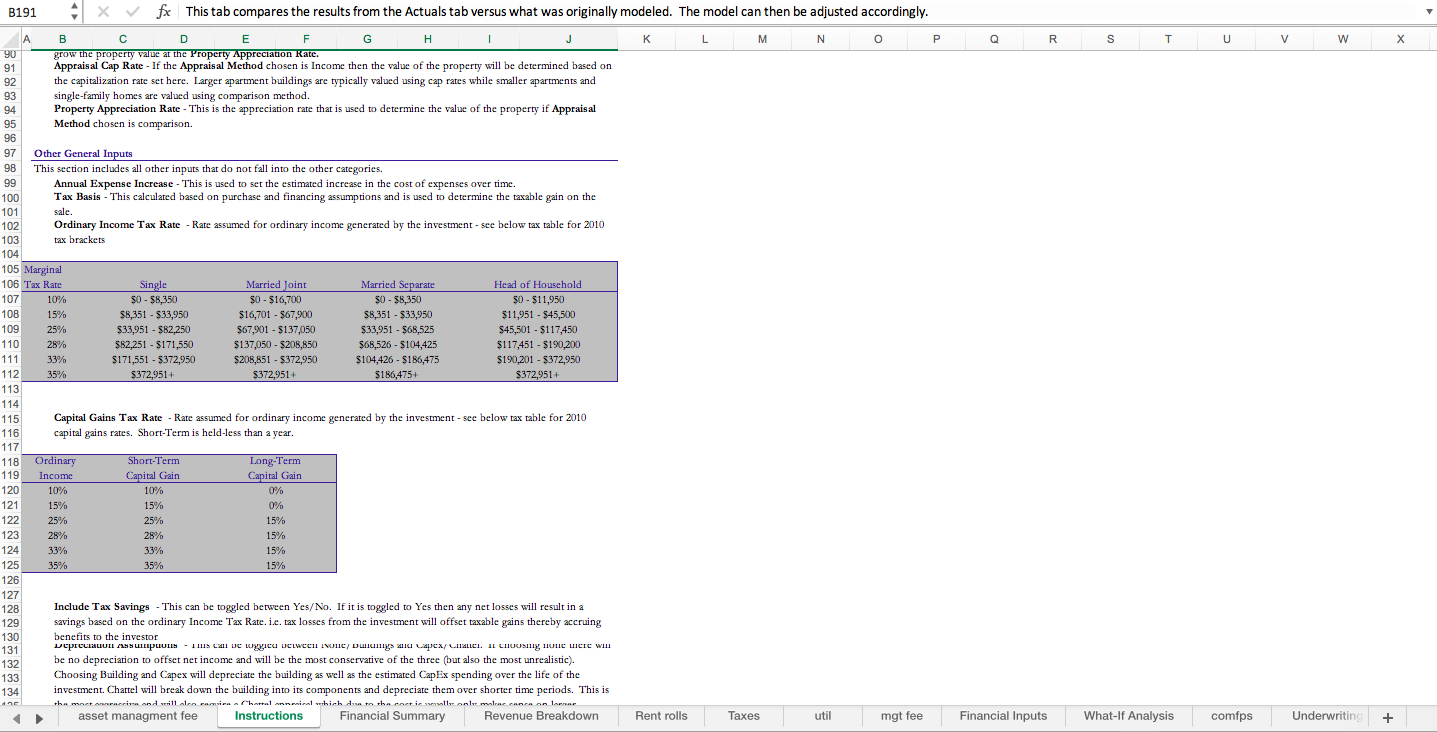This screenshot has width=1437, height=732.
Task: Click the right sheet navigation arrow
Action: point(38,716)
